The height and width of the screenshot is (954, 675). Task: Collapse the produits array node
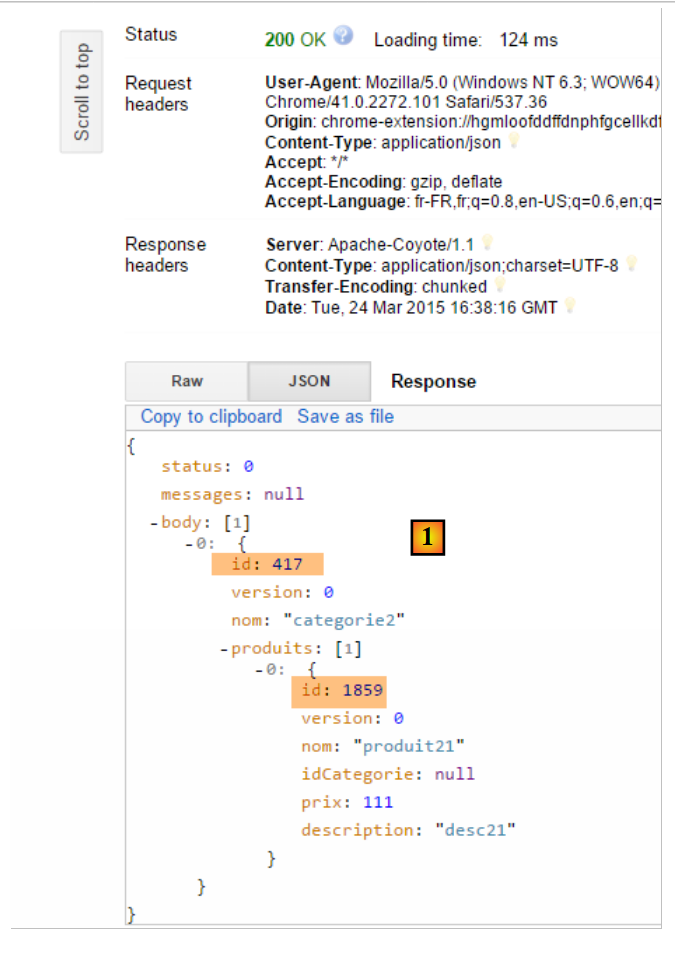[x=225, y=649]
